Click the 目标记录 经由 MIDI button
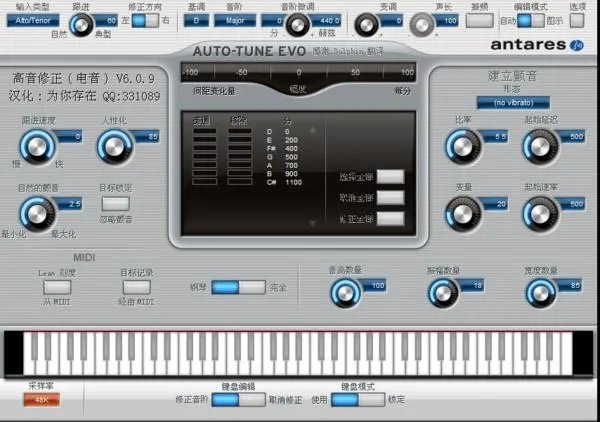Viewport: 600px width, 422px height. coord(137,287)
